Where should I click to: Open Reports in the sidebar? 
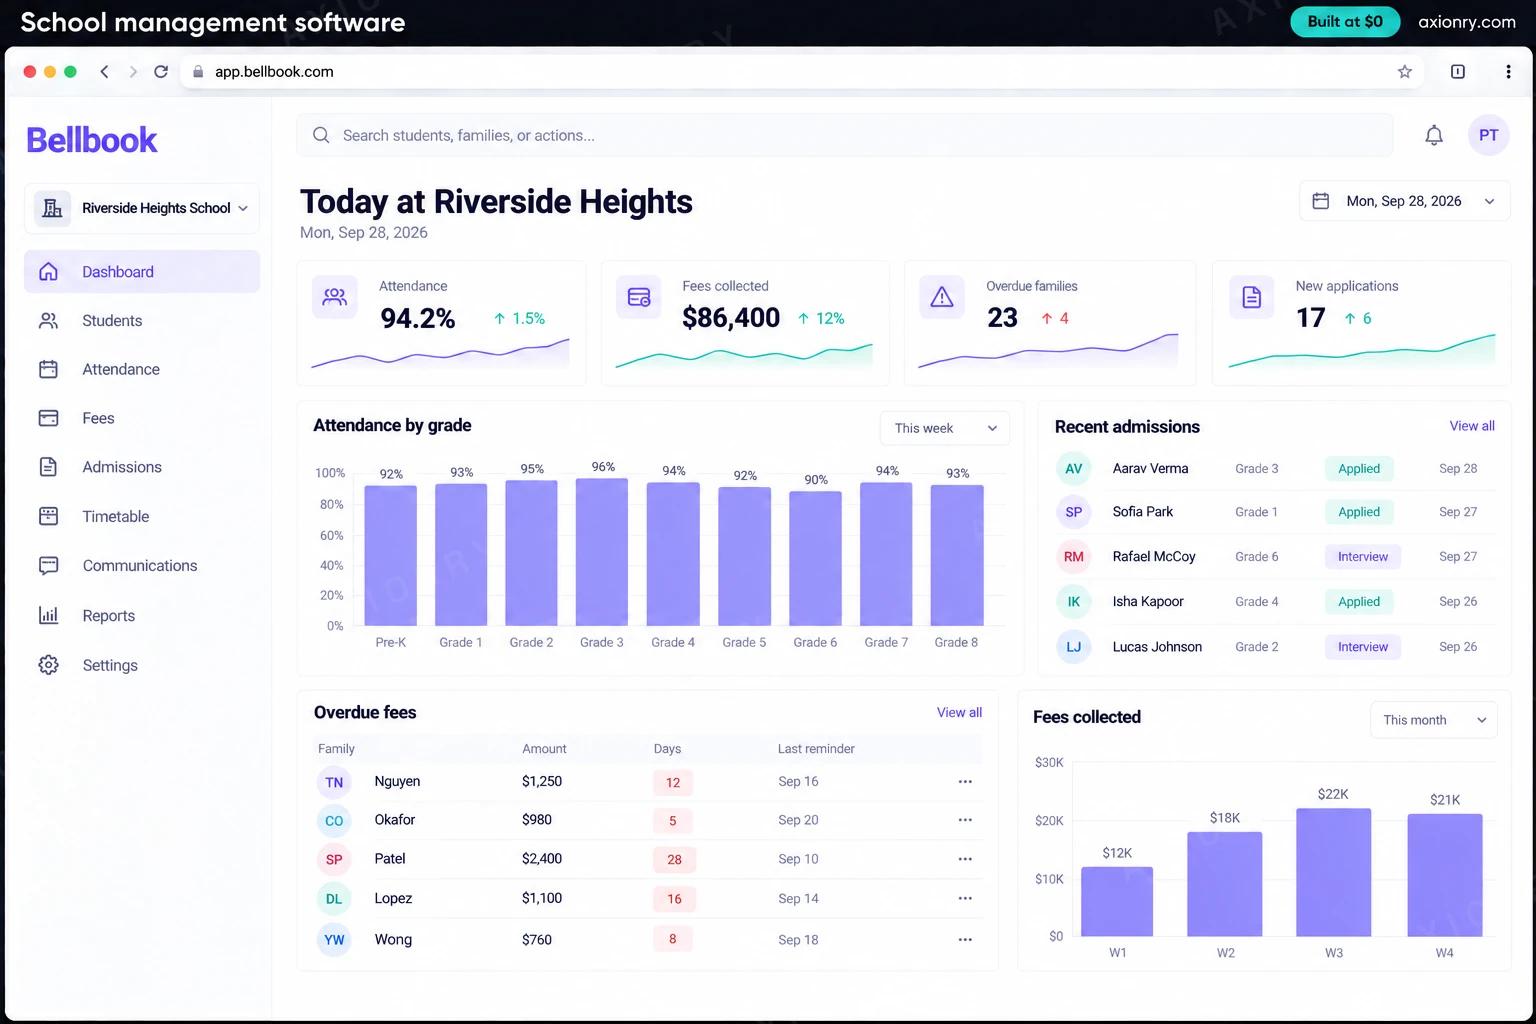click(x=142, y=615)
